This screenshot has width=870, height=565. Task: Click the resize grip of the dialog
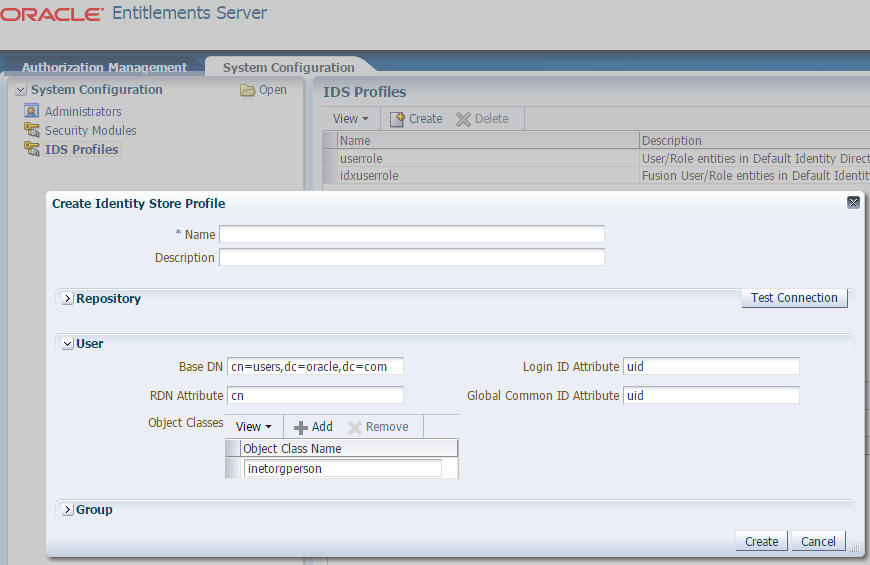click(x=854, y=548)
